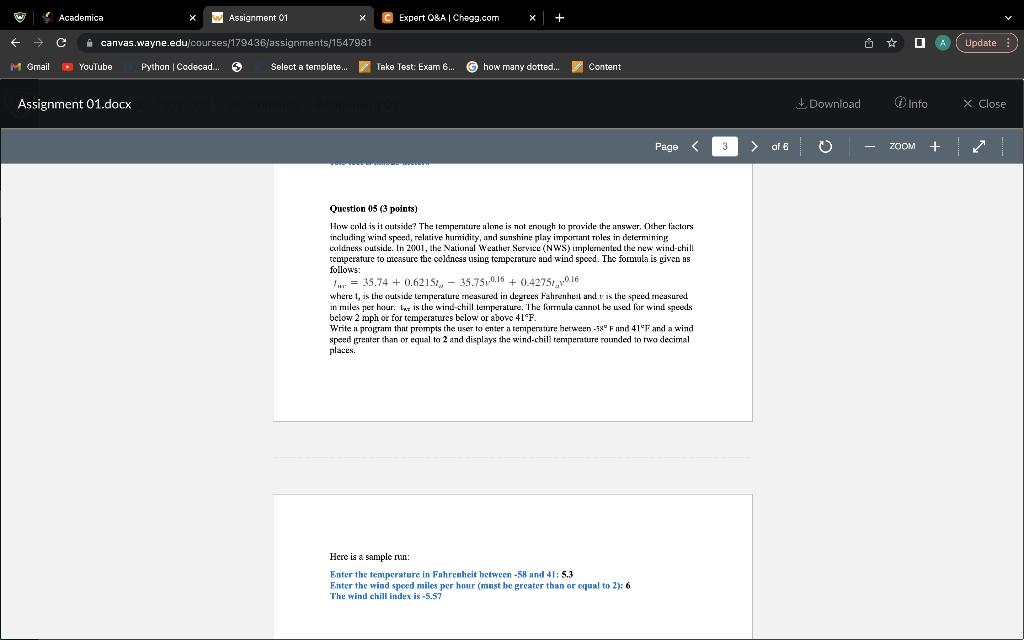Click the Assignment 01.docx file title
Screen dimensions: 1024x640
[74, 104]
